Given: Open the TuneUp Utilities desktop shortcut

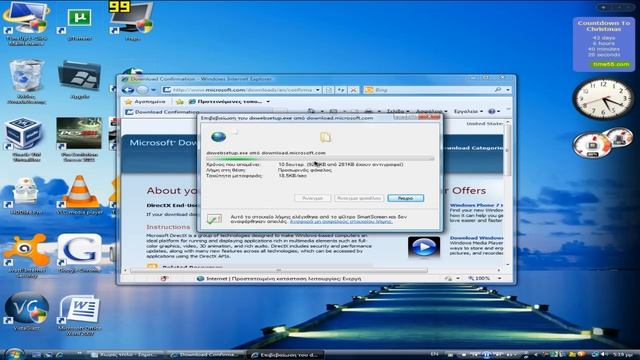Looking at the screenshot, I should 26,22.
